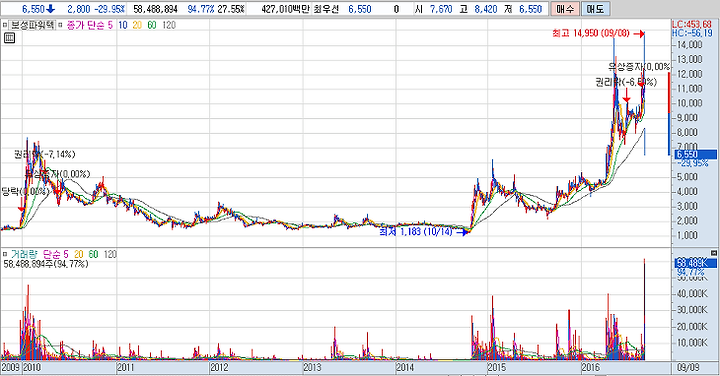Screen dimensions: 720x376
Task: Toggle the 거래량 volume panel marker square
Action: click(5, 254)
